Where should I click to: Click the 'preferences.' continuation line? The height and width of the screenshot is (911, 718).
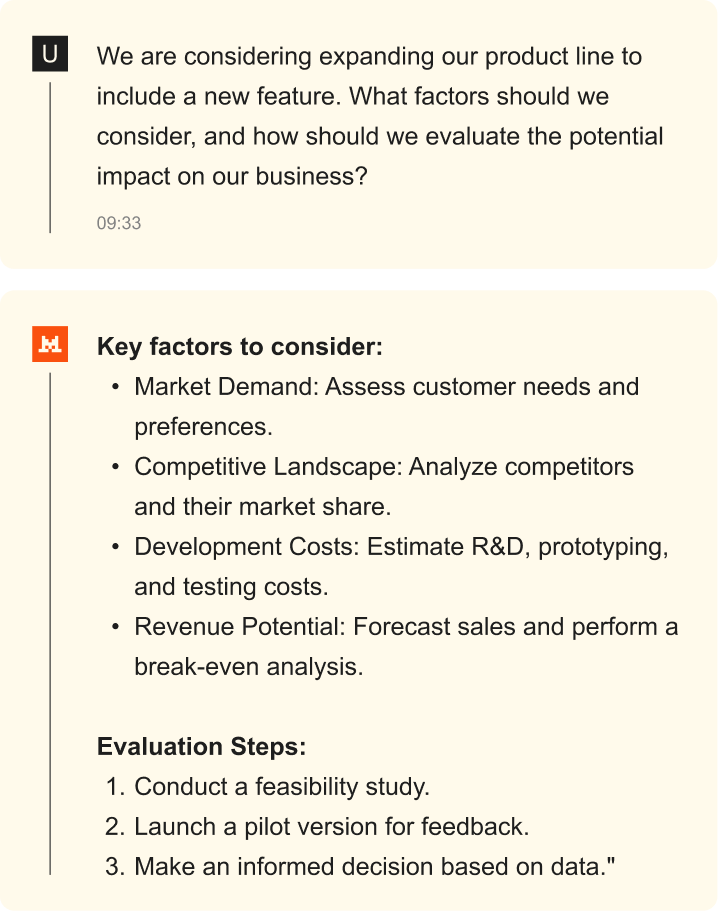(203, 427)
